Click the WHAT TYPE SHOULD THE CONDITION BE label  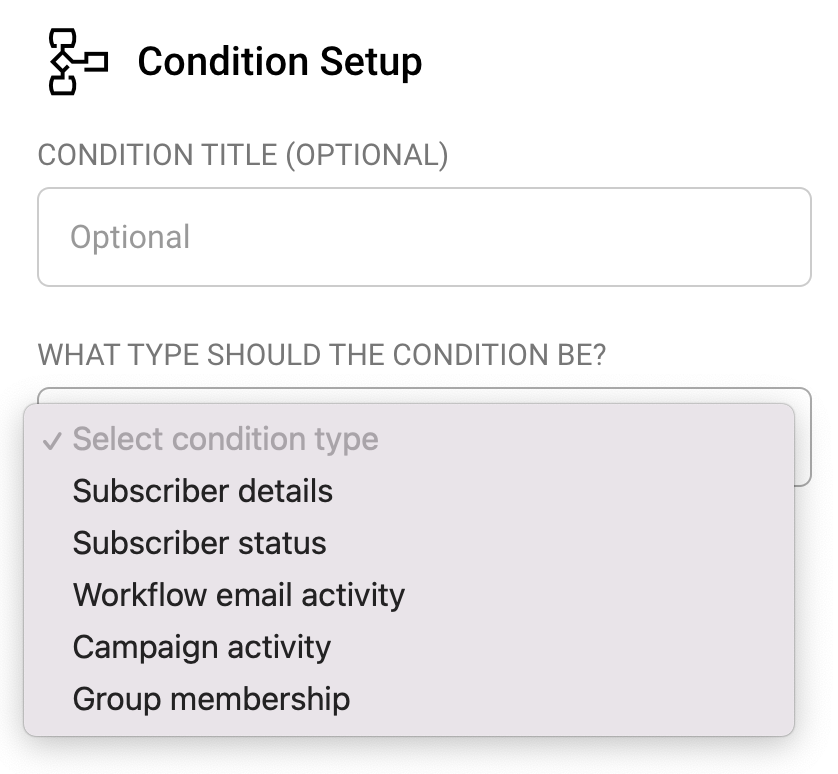pyautogui.click(x=322, y=355)
